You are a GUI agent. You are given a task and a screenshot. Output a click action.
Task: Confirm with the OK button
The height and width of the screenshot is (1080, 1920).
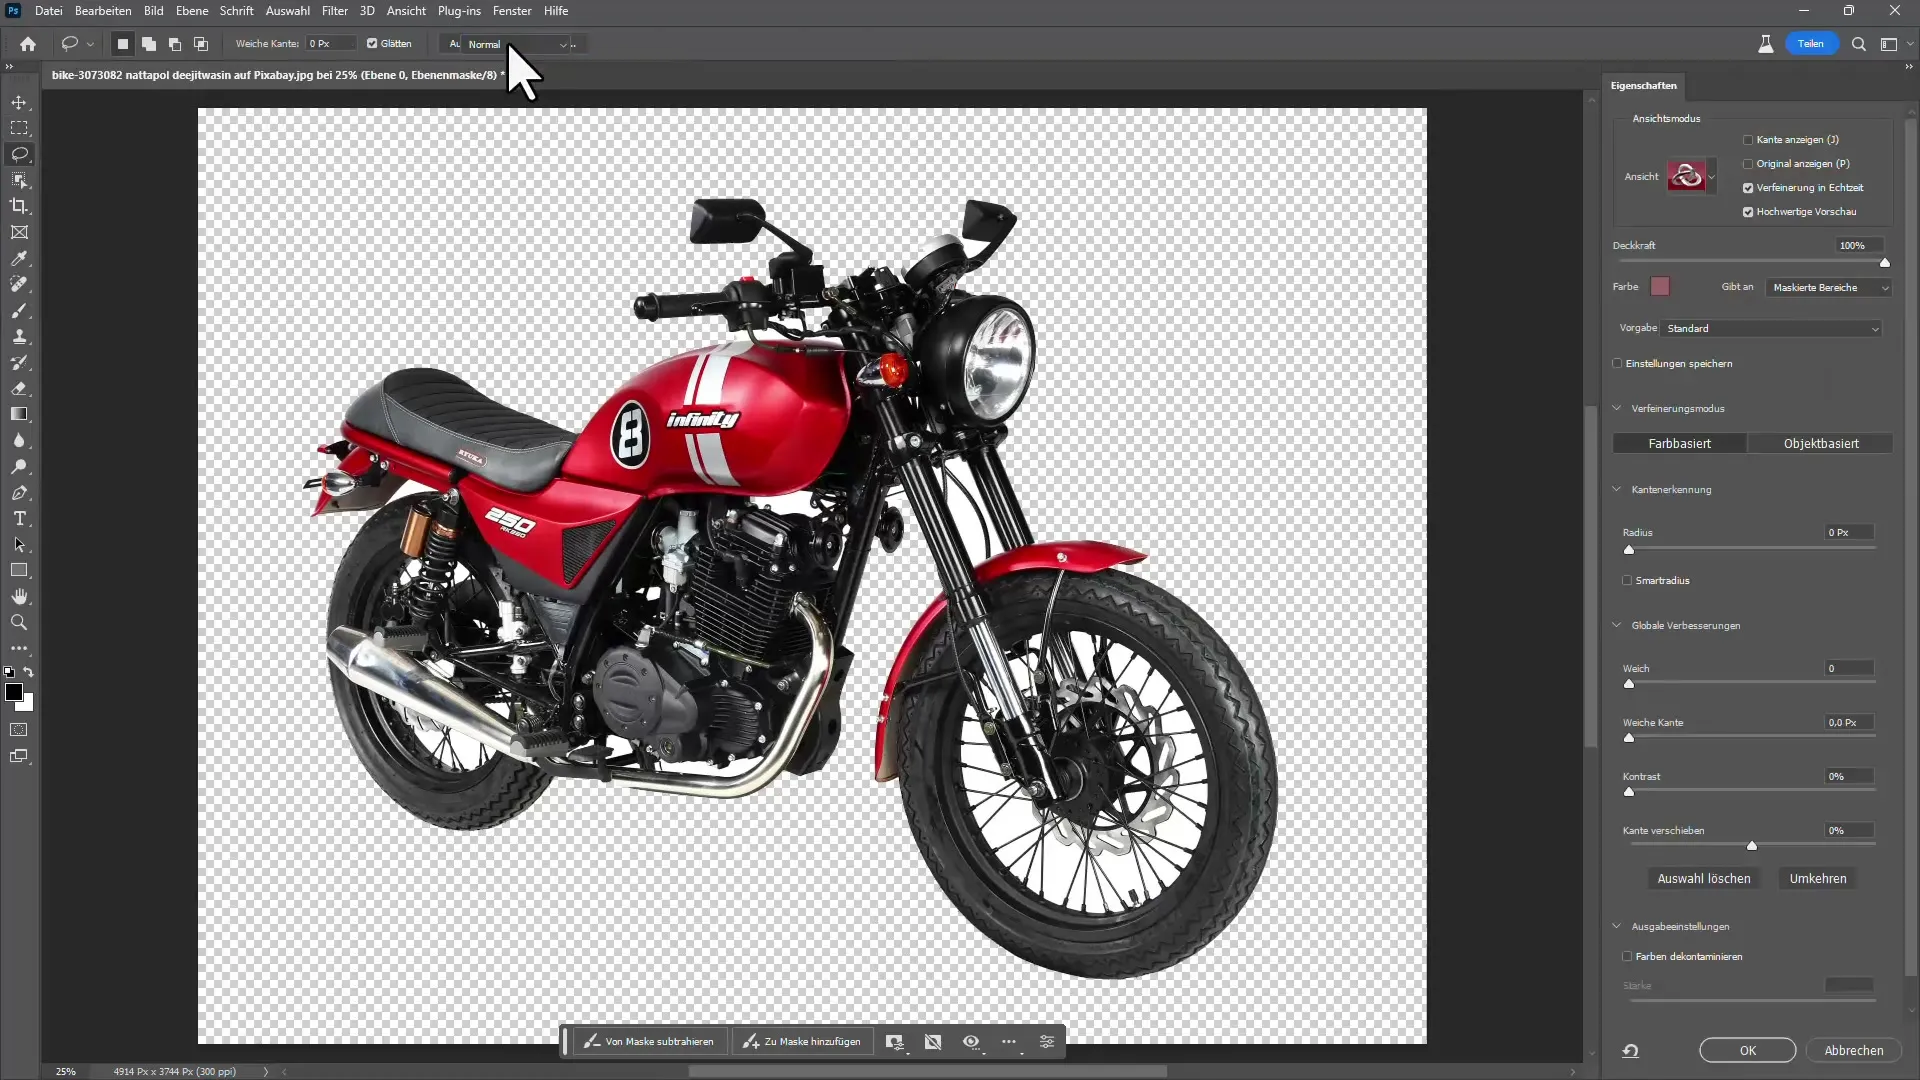click(x=1747, y=1051)
